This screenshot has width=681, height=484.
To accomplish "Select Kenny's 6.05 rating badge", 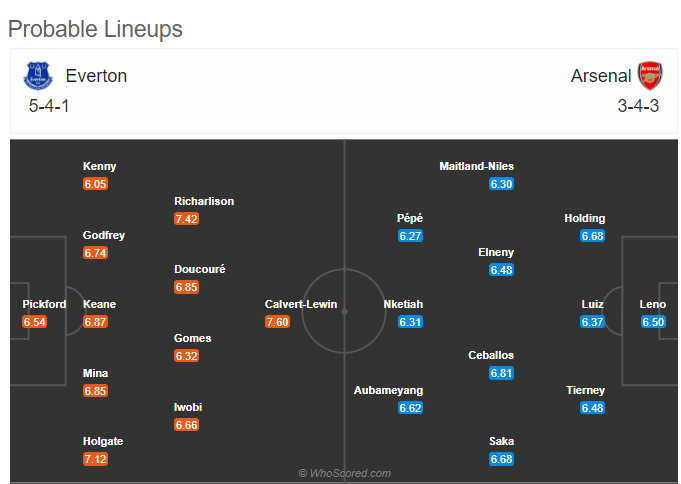I will pyautogui.click(x=96, y=184).
